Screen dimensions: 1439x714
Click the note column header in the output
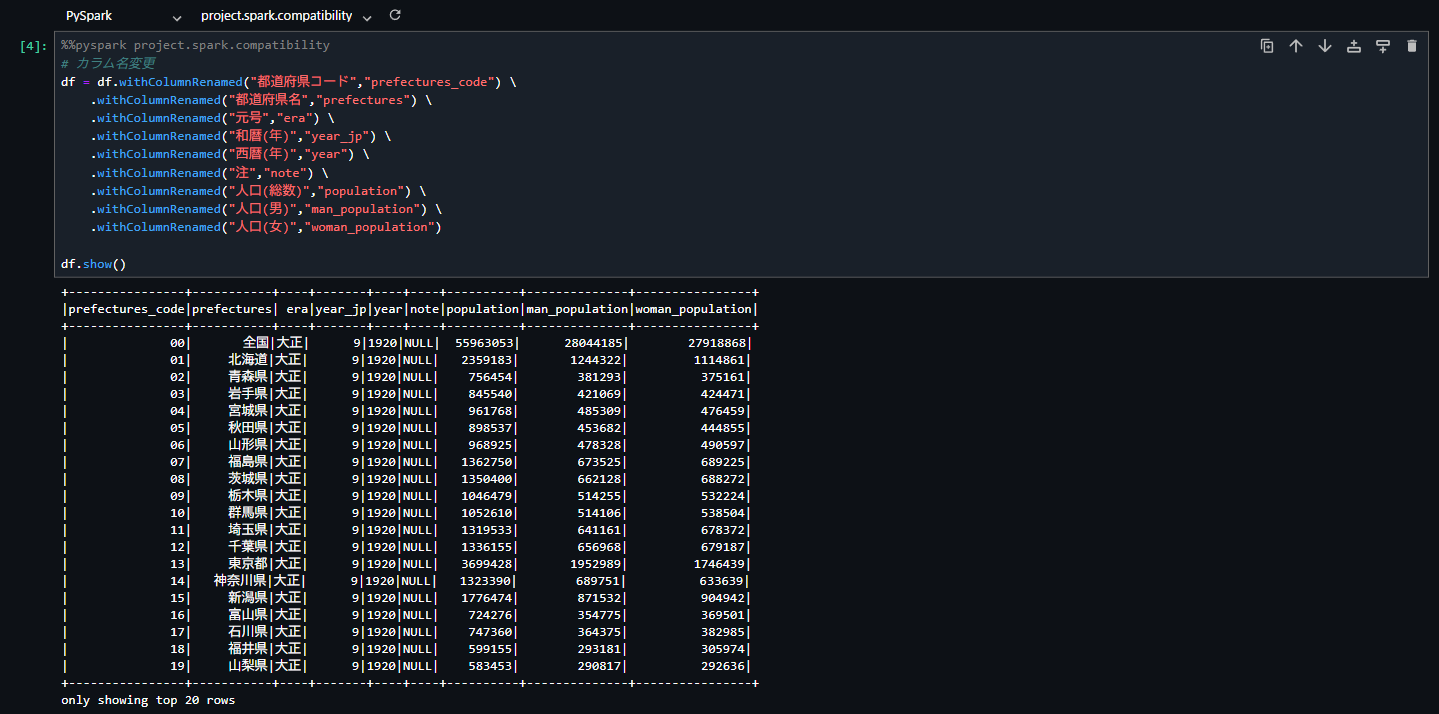click(x=422, y=309)
